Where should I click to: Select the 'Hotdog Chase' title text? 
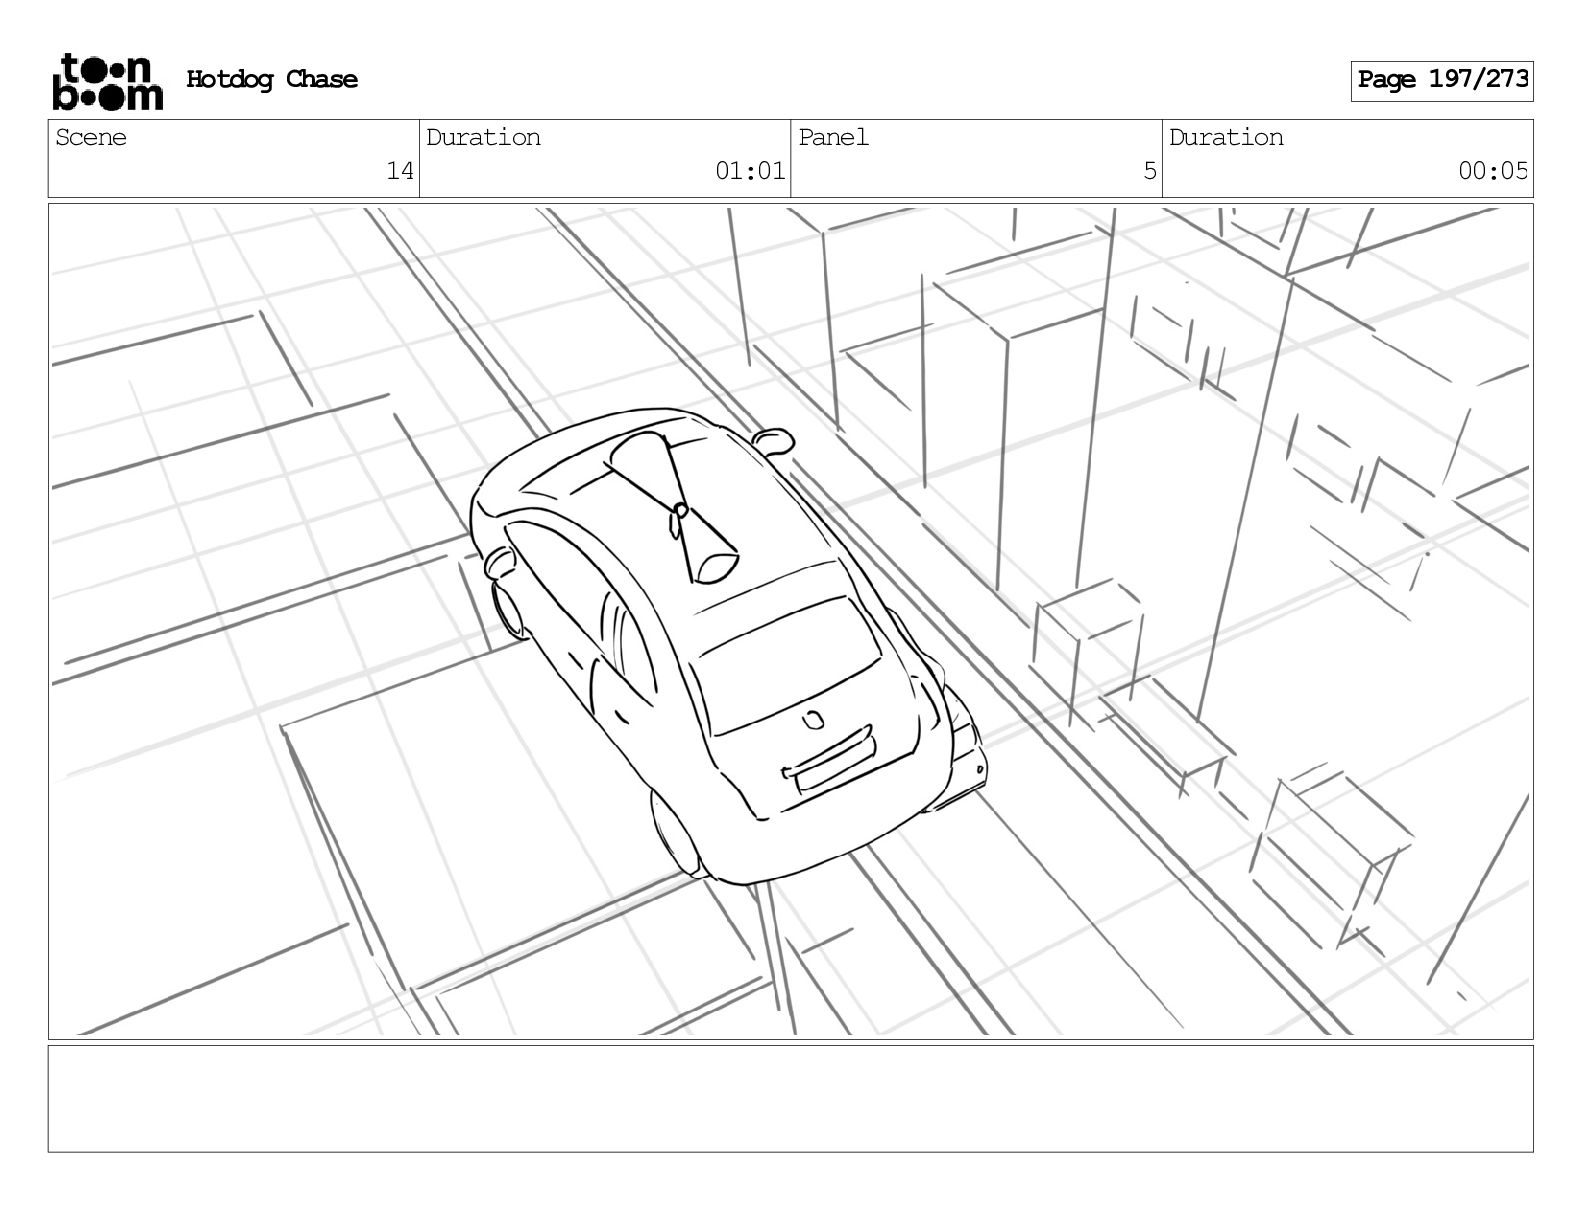pyautogui.click(x=272, y=79)
